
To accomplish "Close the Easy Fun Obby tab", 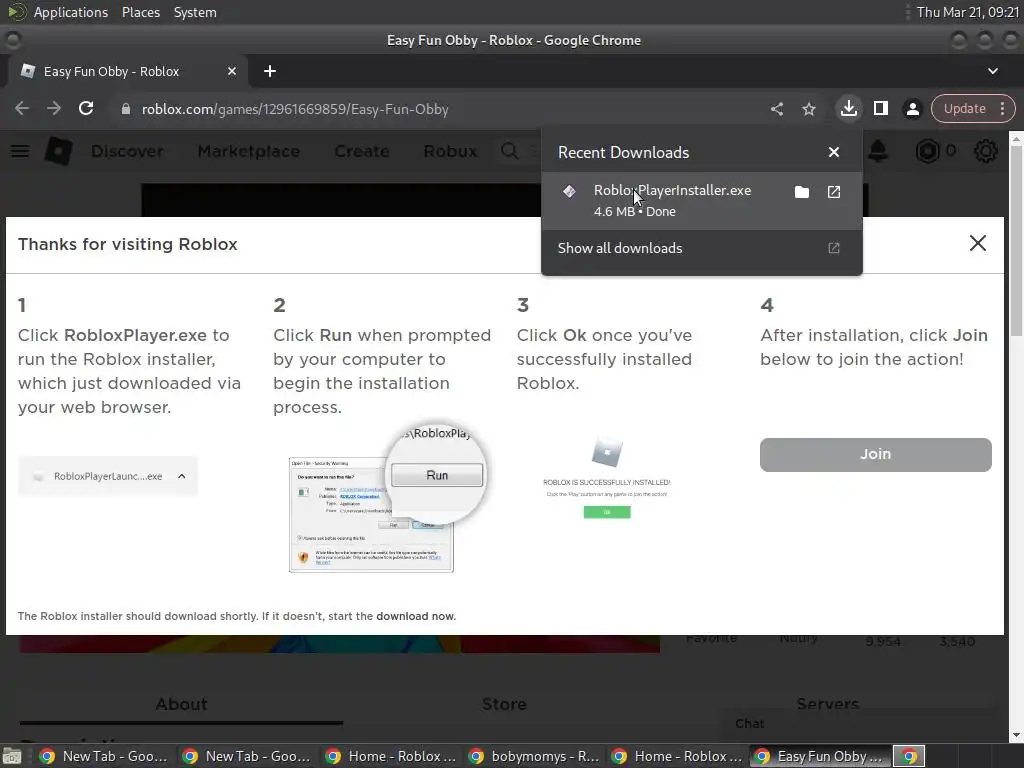I will click(232, 71).
